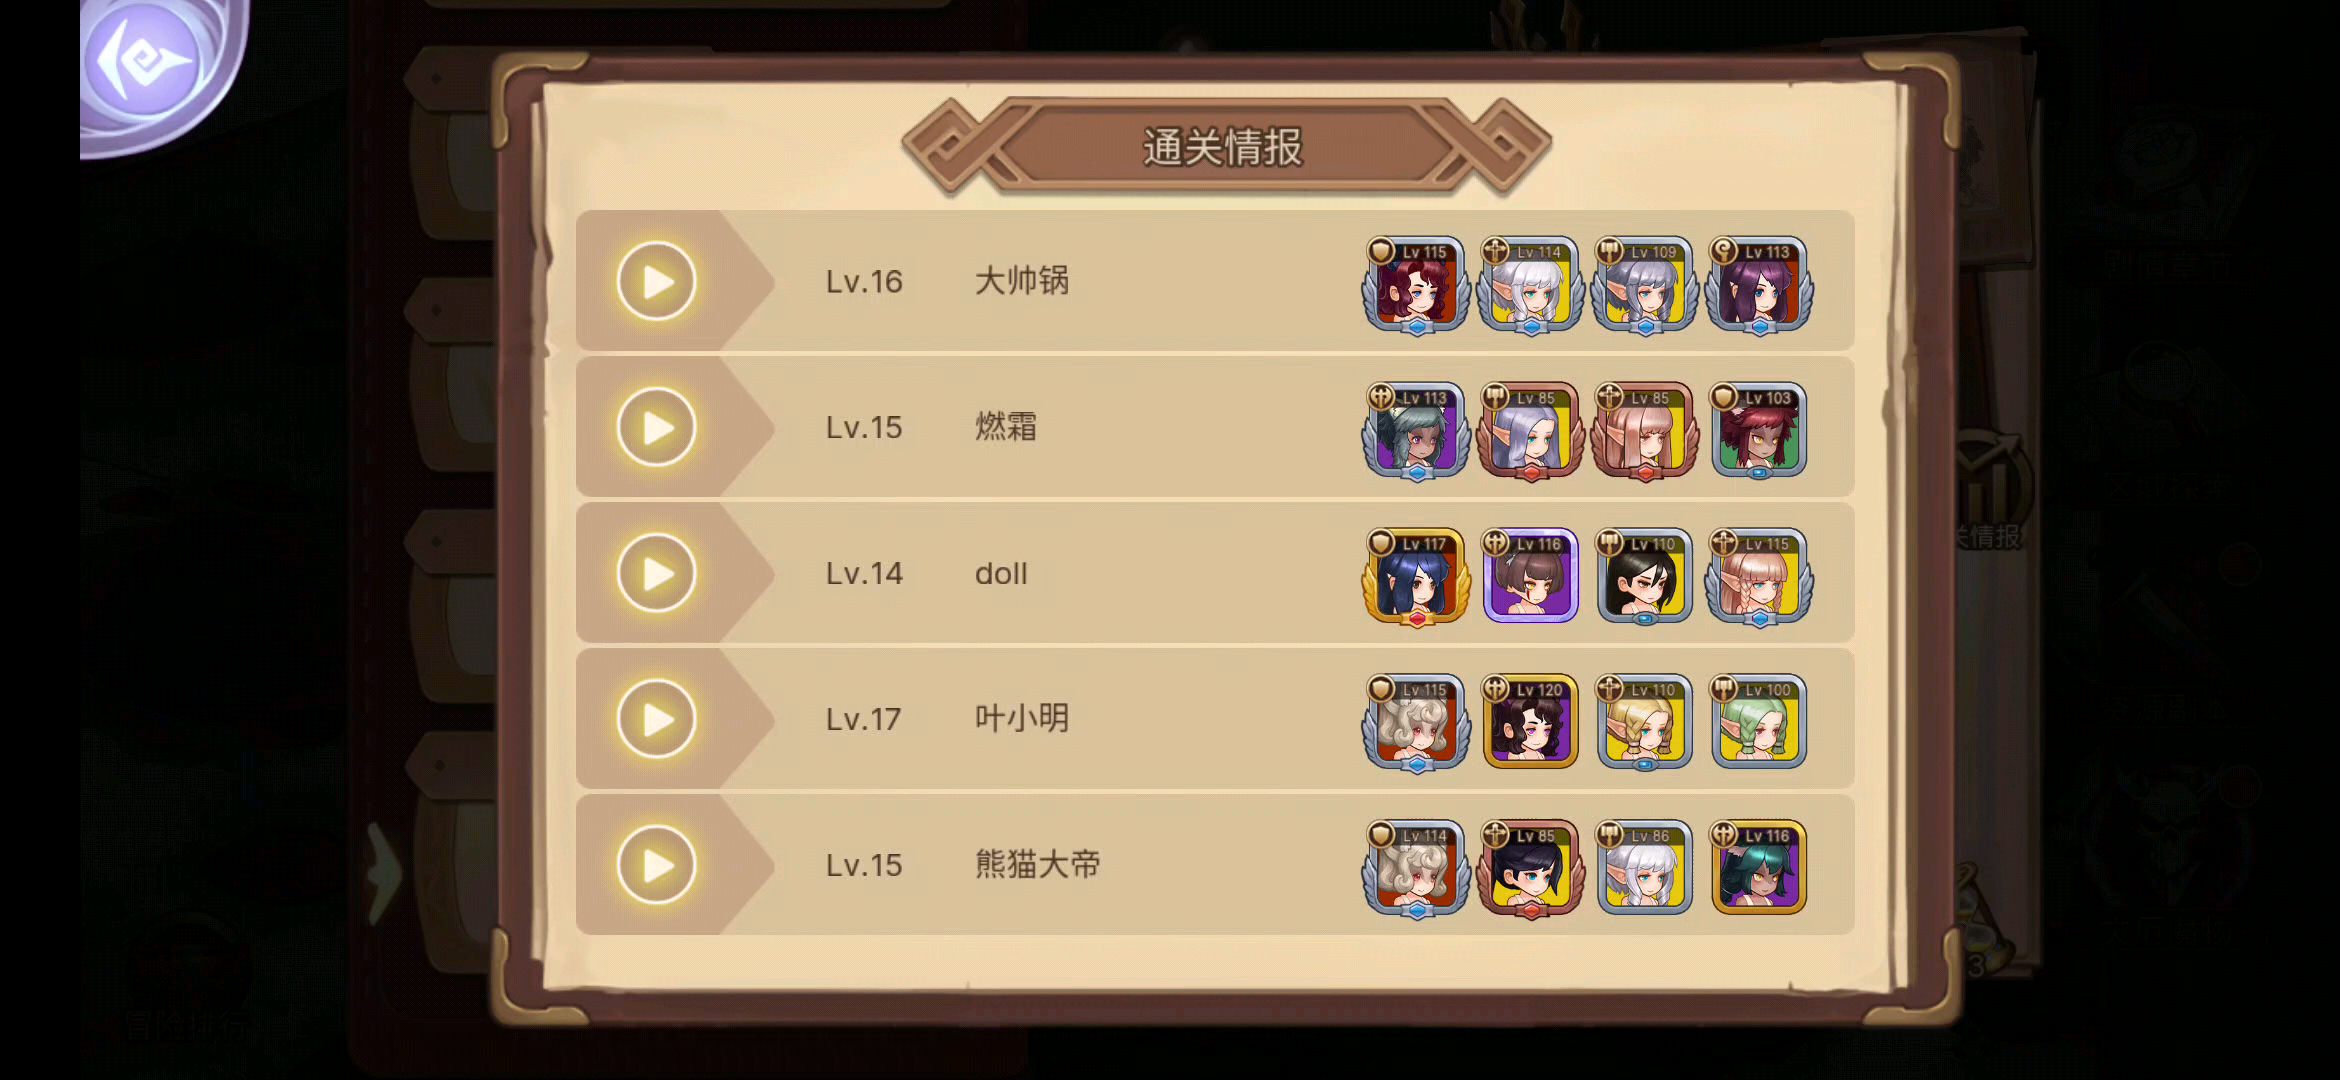2340x1080 pixels.
Task: Select the Lv 115 red-haired hero in 大帅锅's team
Action: (x=1416, y=285)
